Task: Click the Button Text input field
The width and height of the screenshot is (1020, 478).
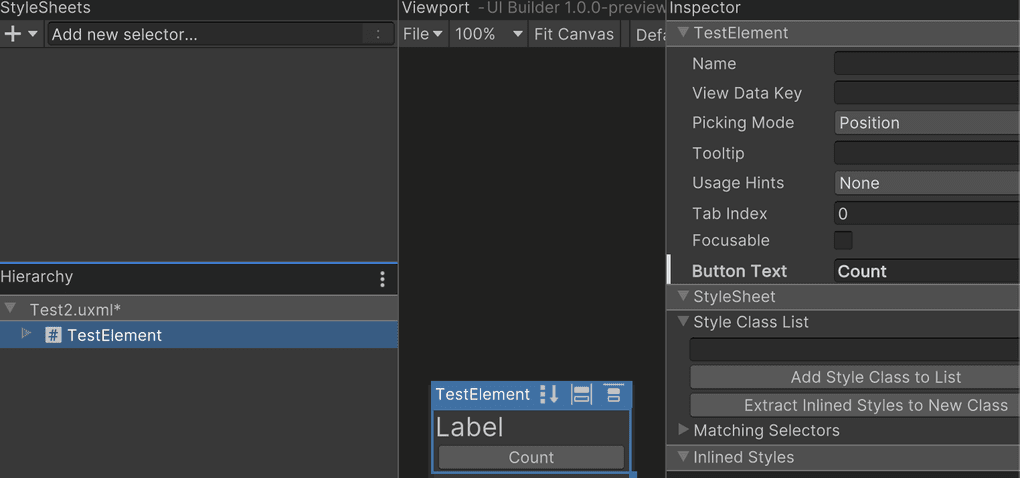Action: (926, 271)
